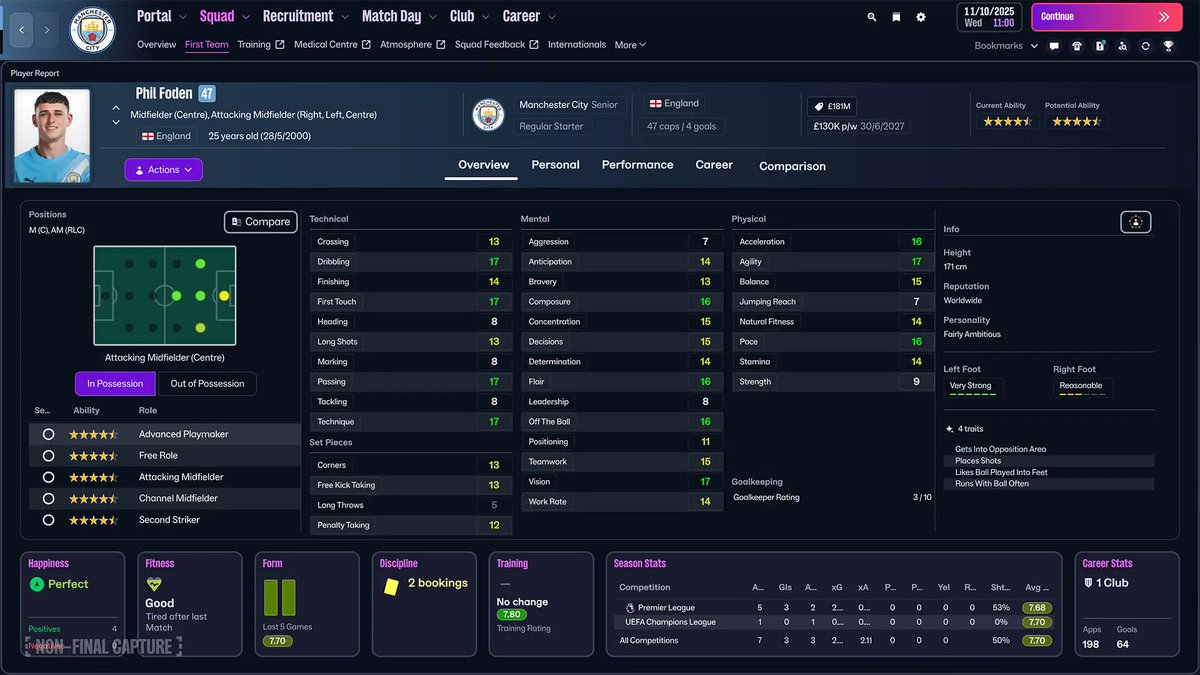Open the Comparison tab

(x=792, y=166)
